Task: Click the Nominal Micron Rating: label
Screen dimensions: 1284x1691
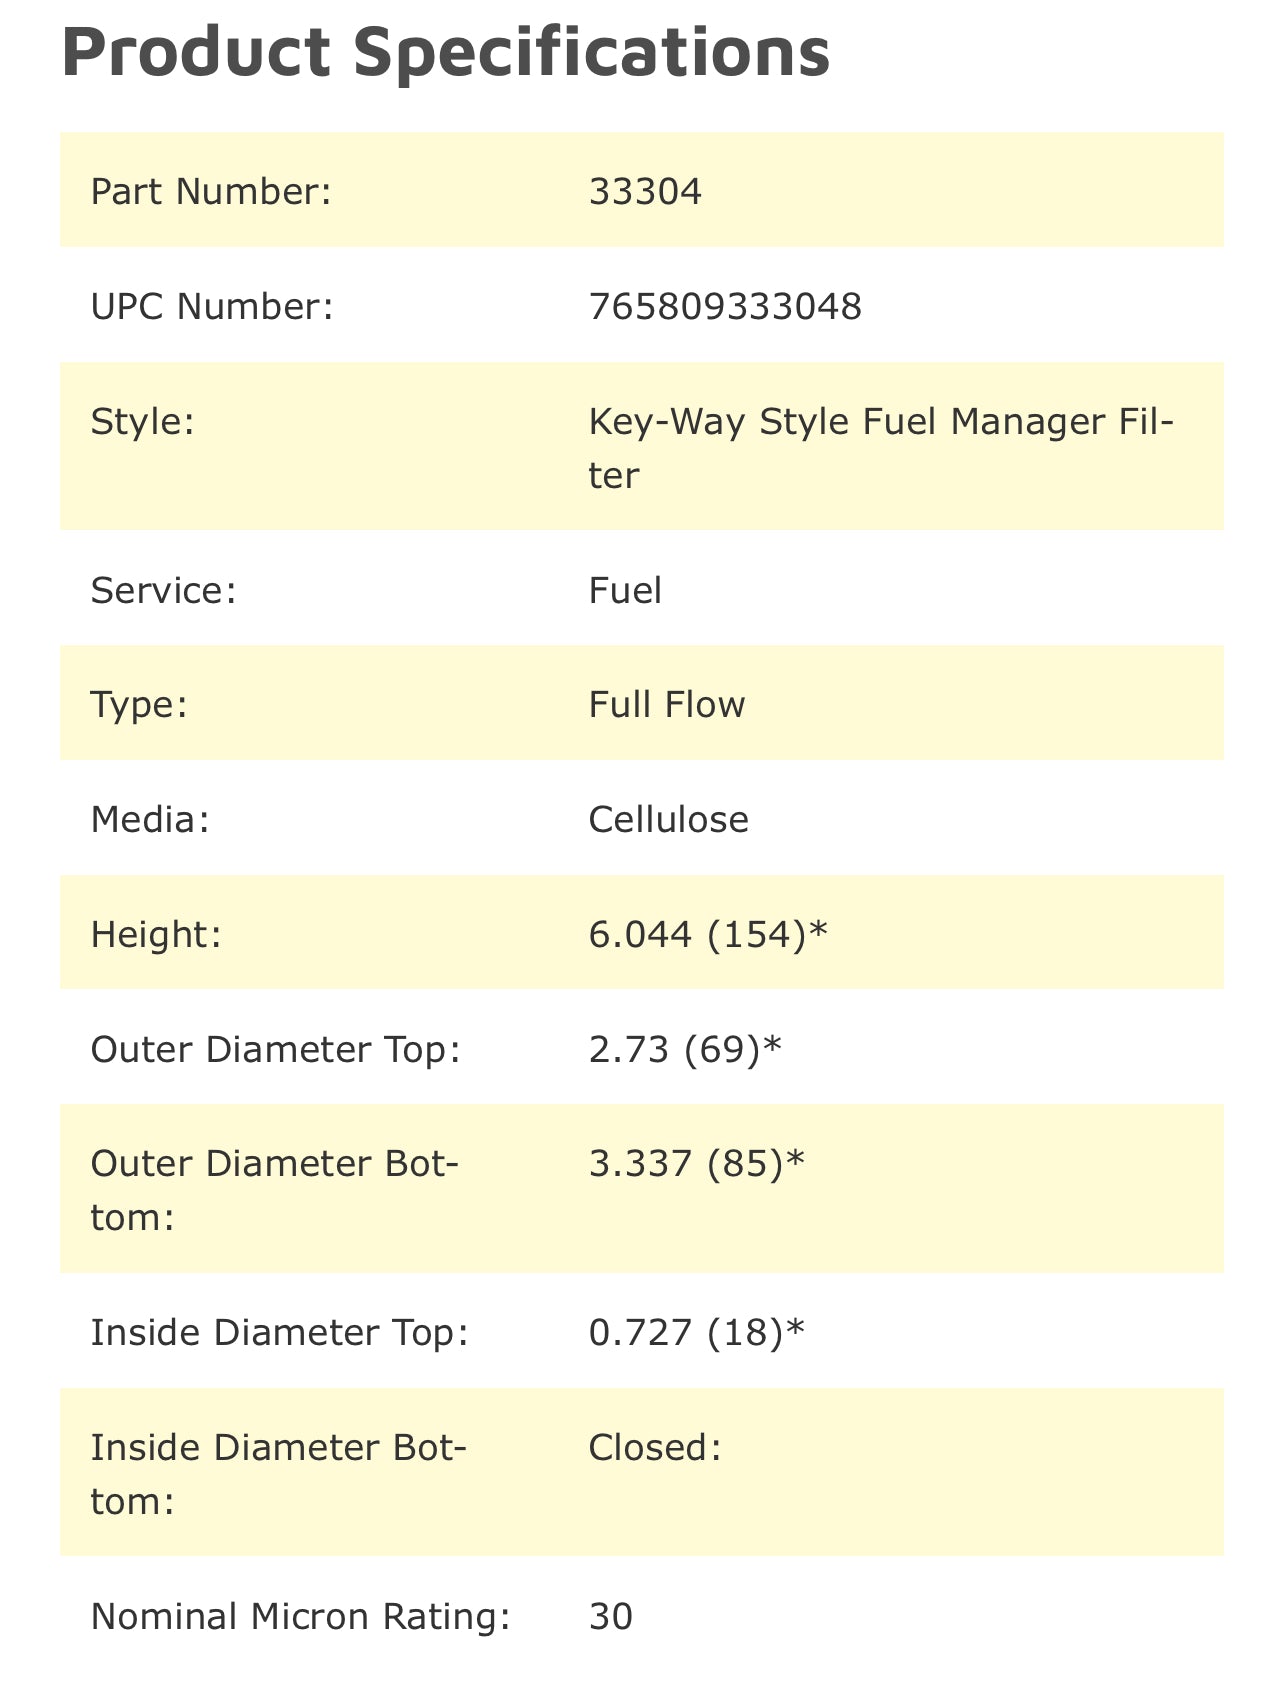Action: pos(300,1617)
